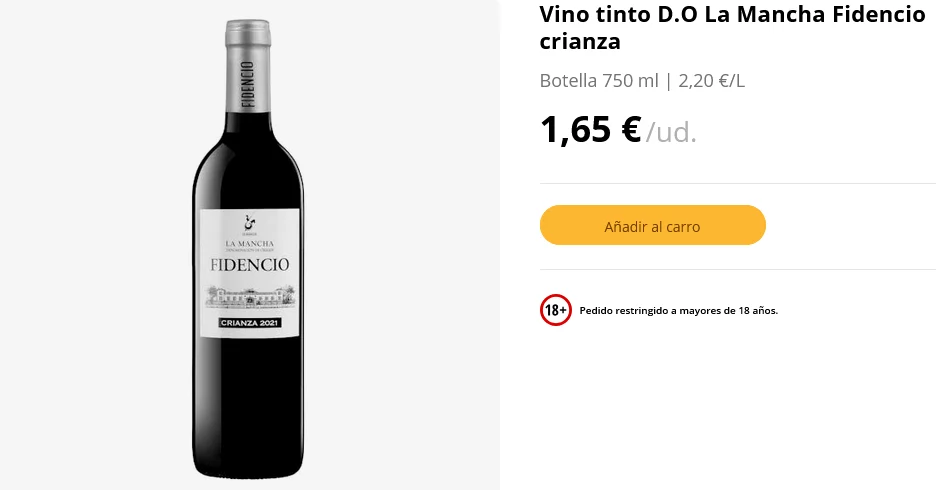The image size is (936, 490).
Task: Click the LA MANCHA text on the bottle label
Action: (x=249, y=242)
